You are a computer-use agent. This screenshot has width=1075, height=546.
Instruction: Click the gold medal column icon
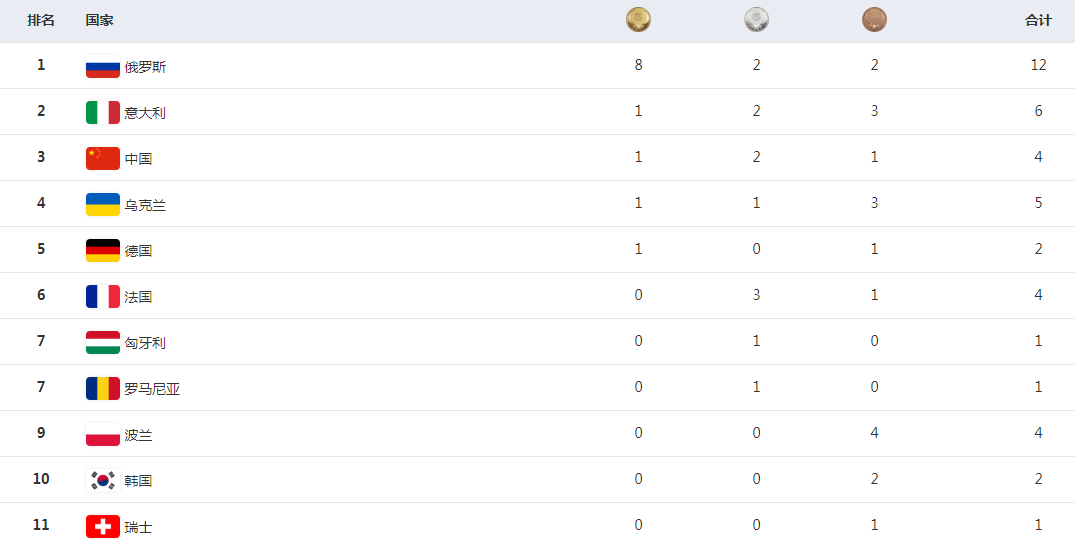[638, 20]
